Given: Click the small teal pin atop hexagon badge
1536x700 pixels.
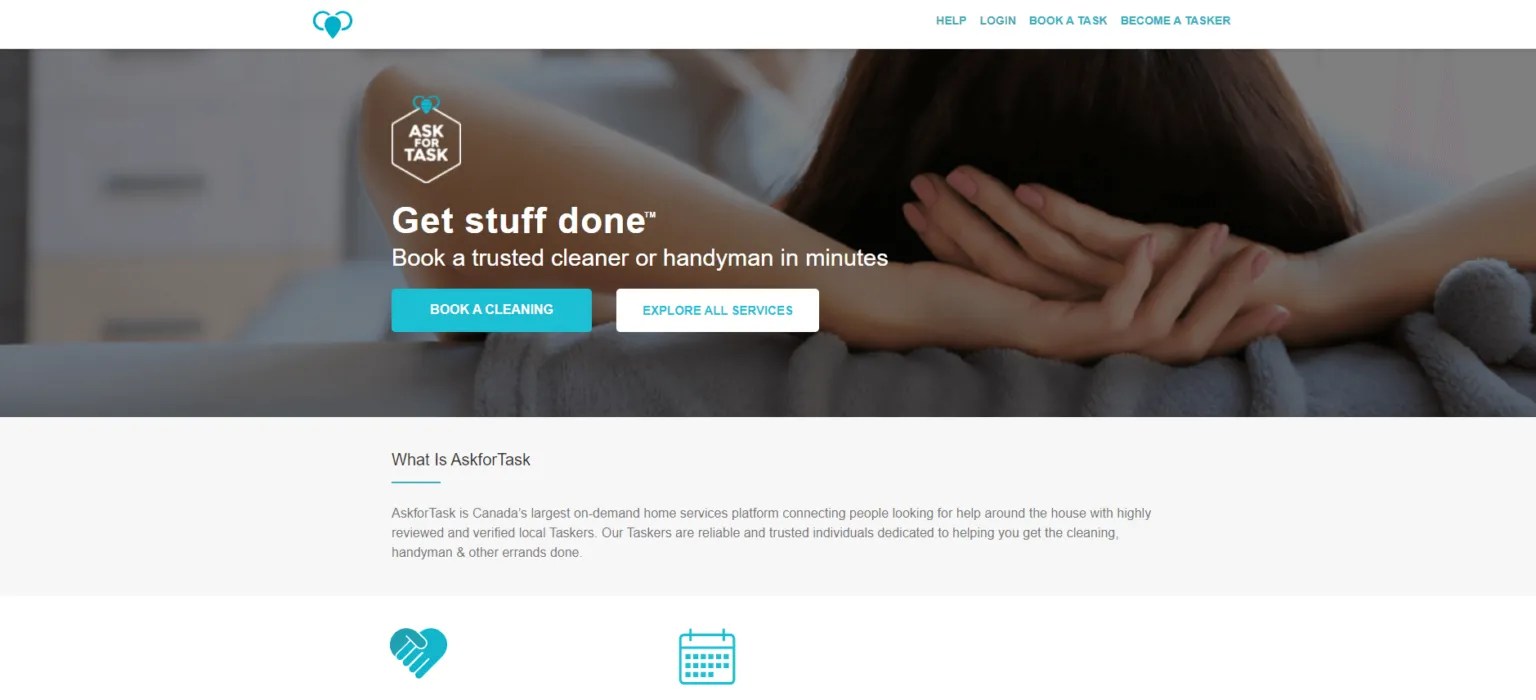Looking at the screenshot, I should point(426,103).
